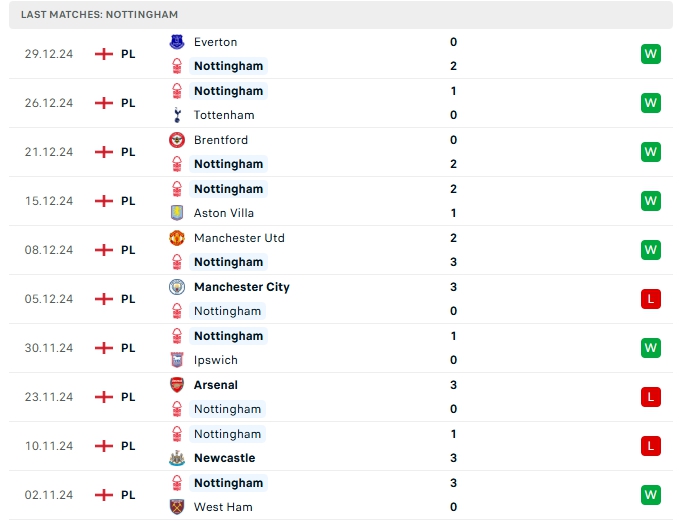Open the Manchester City team link
Image resolution: width=684 pixels, height=521 pixels.
pos(241,287)
